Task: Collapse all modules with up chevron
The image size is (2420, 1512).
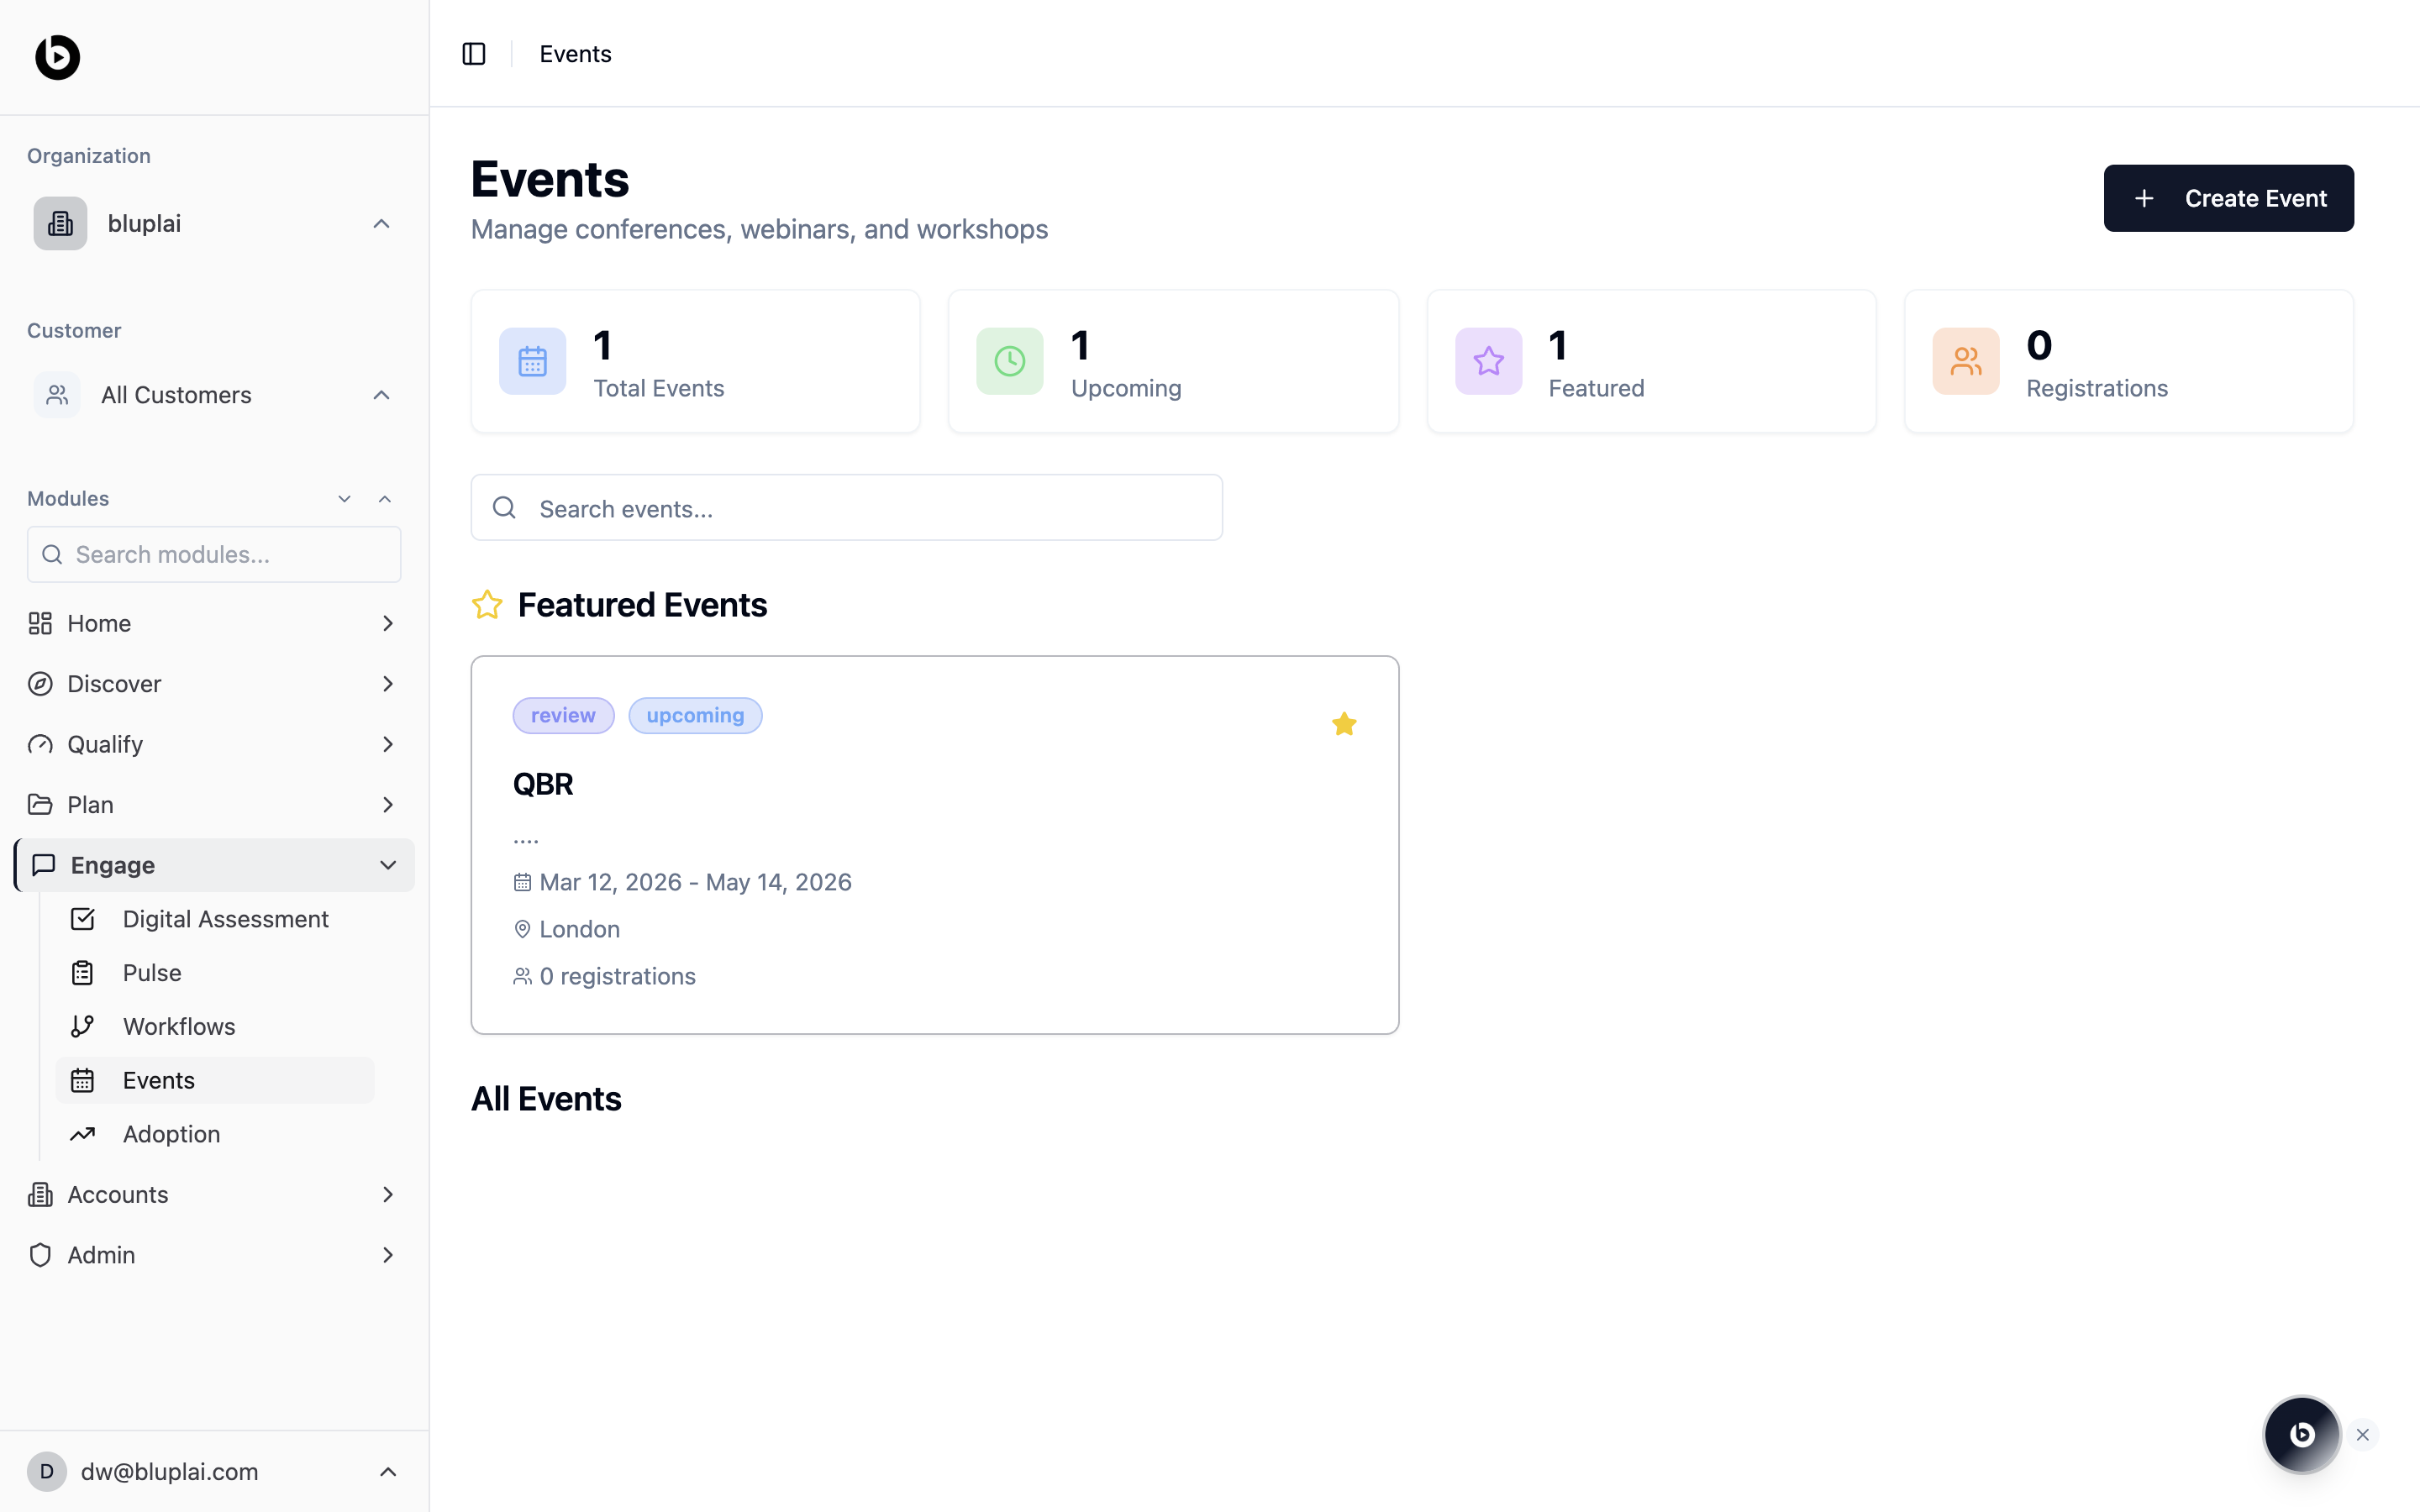Action: (x=385, y=498)
